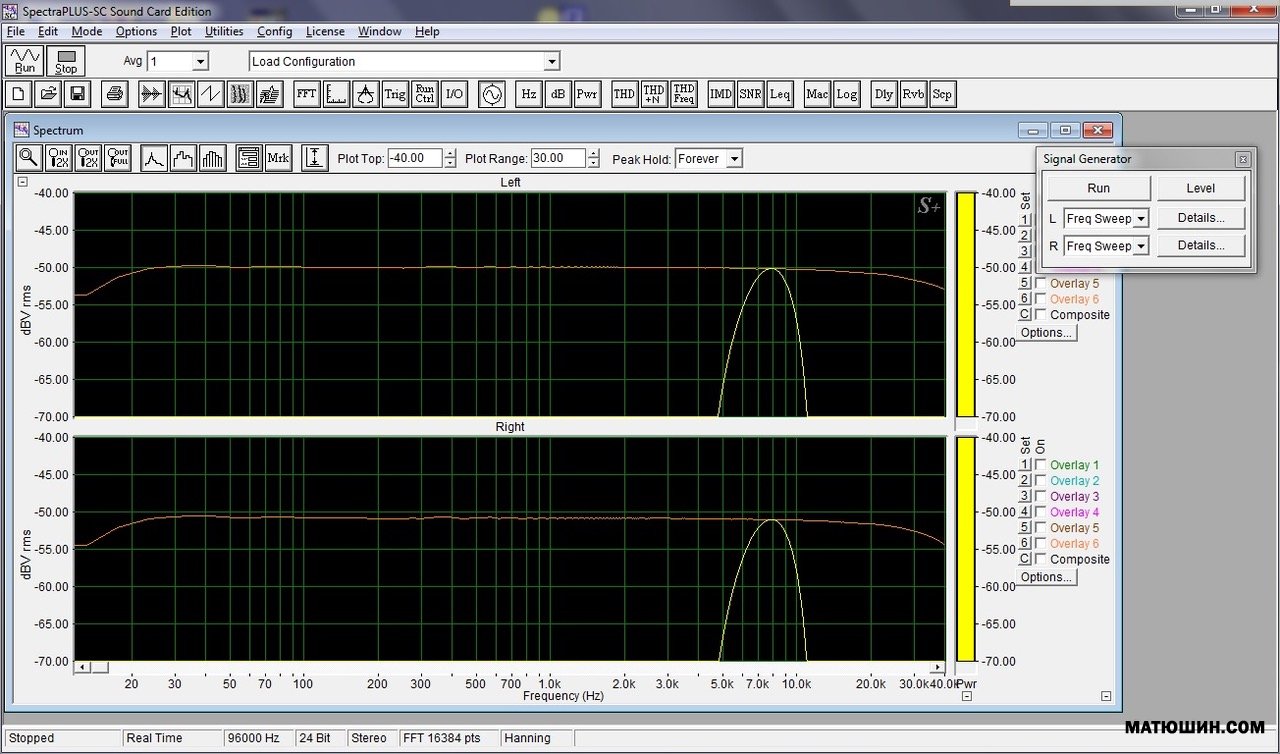Screen dimensions: 1280x754
Task: Click the Run button in main toolbar
Action: pyautogui.click(x=25, y=61)
